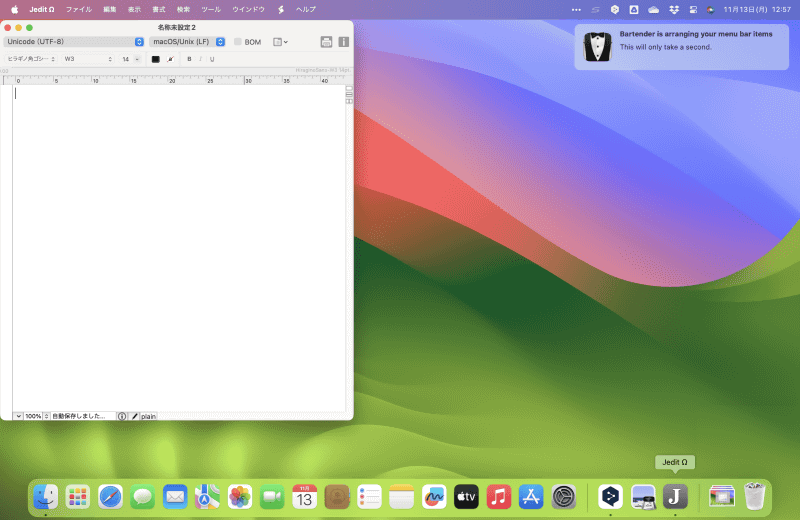Screen dimensions: 800x520
Task: Open Mail from the Dock
Action: (x=175, y=497)
